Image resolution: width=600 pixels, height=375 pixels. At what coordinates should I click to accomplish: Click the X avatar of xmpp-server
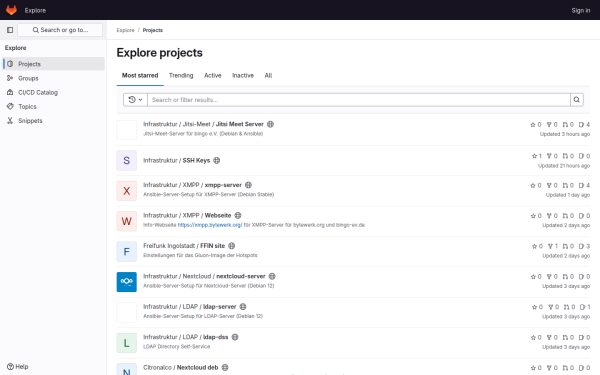(x=127, y=191)
